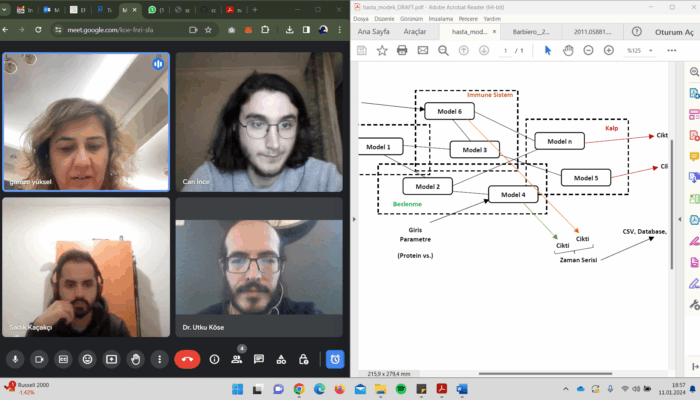Click the present screen icon
The image size is (700, 400).
[111, 359]
